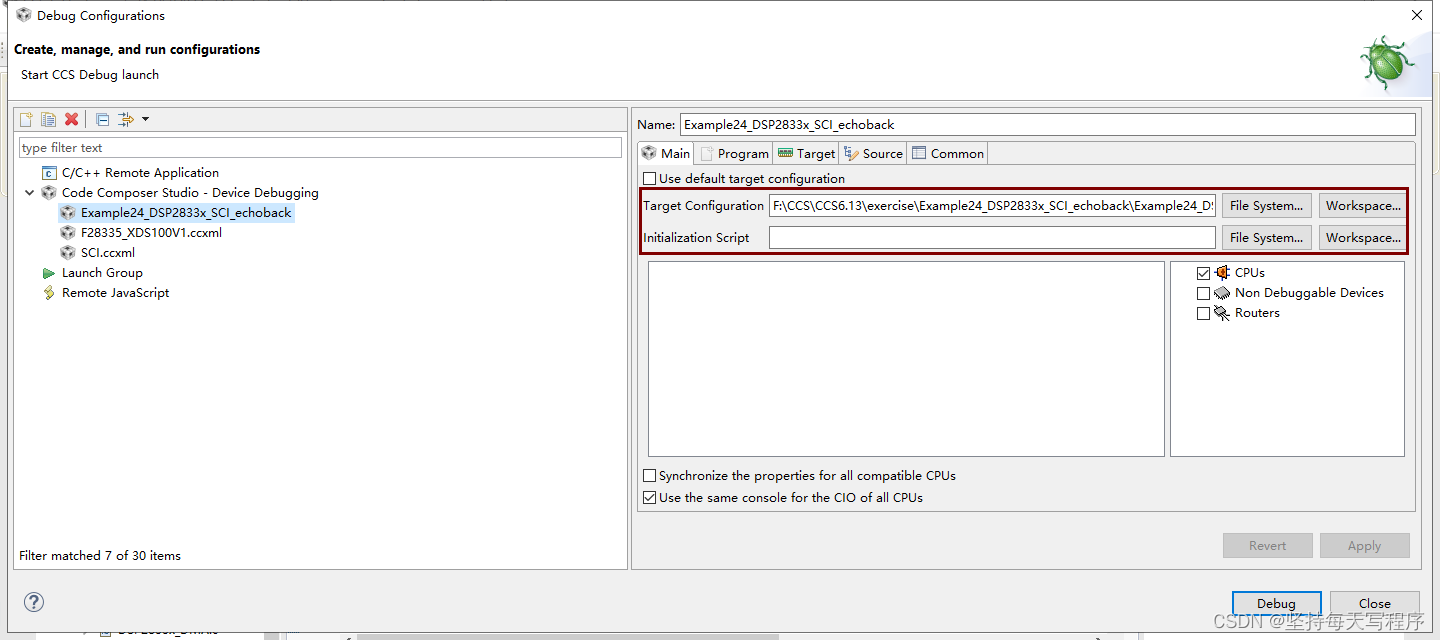This screenshot has width=1440, height=640.
Task: Click the Target Configuration path field
Action: pos(992,206)
